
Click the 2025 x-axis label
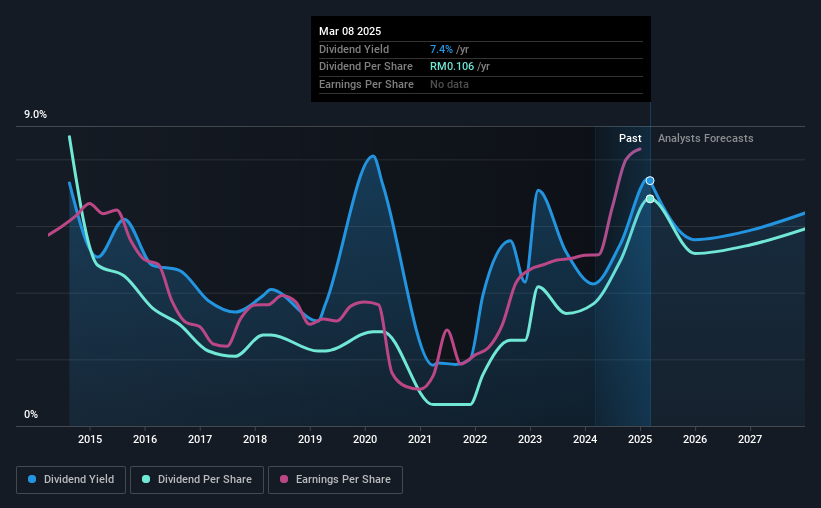click(x=640, y=439)
